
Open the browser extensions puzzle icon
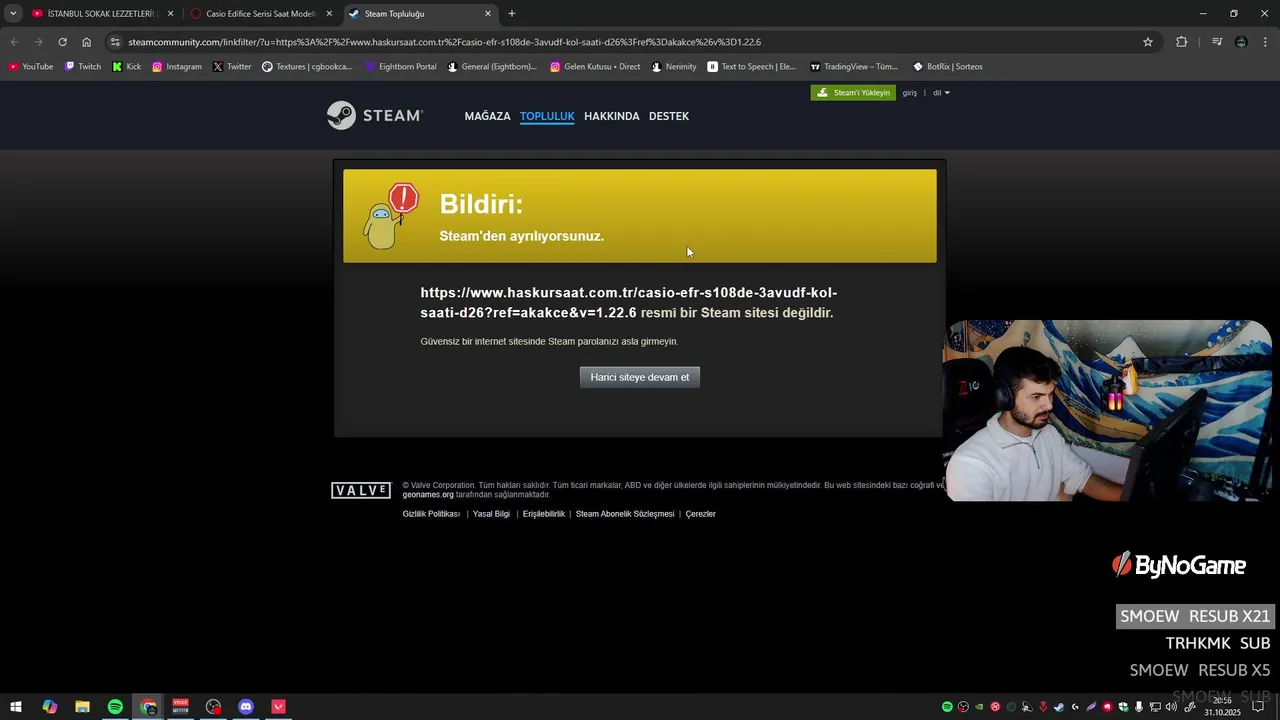tap(1182, 42)
